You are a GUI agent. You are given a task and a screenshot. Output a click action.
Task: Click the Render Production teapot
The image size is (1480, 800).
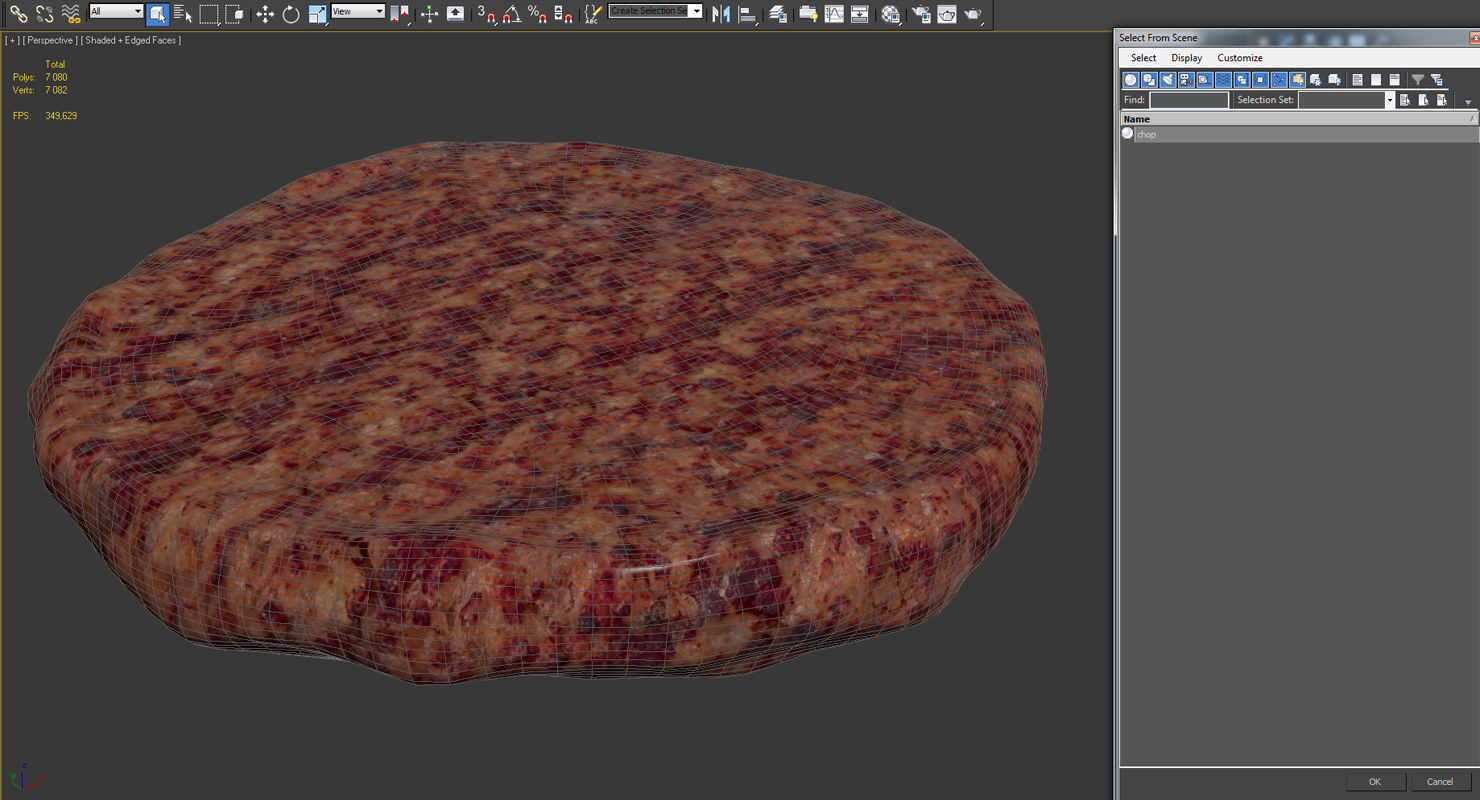click(x=972, y=14)
